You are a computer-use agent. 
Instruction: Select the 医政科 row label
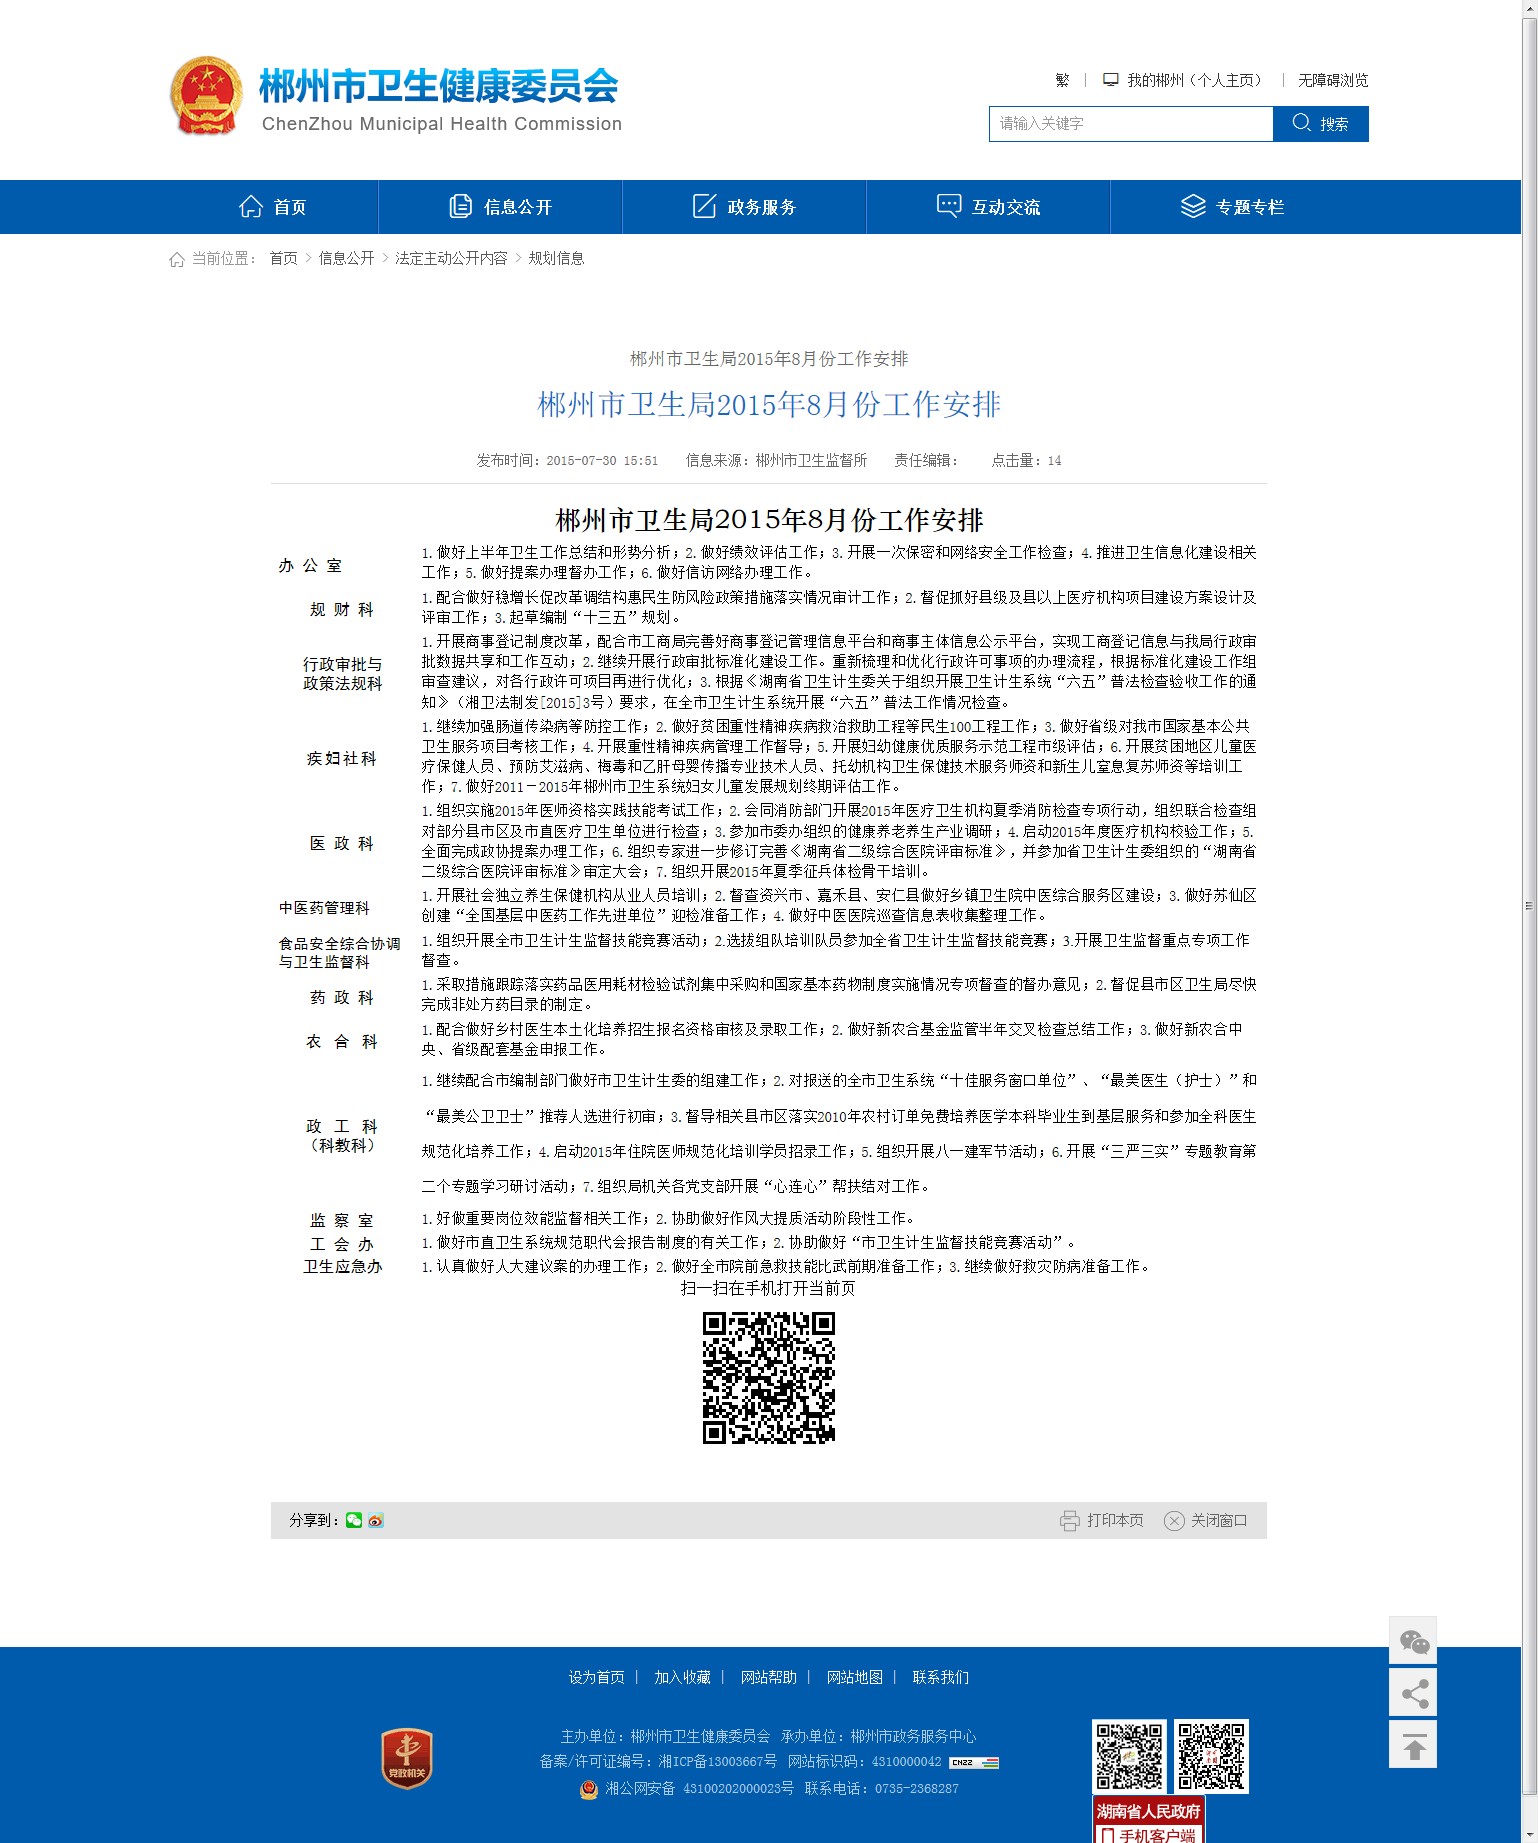click(x=342, y=844)
